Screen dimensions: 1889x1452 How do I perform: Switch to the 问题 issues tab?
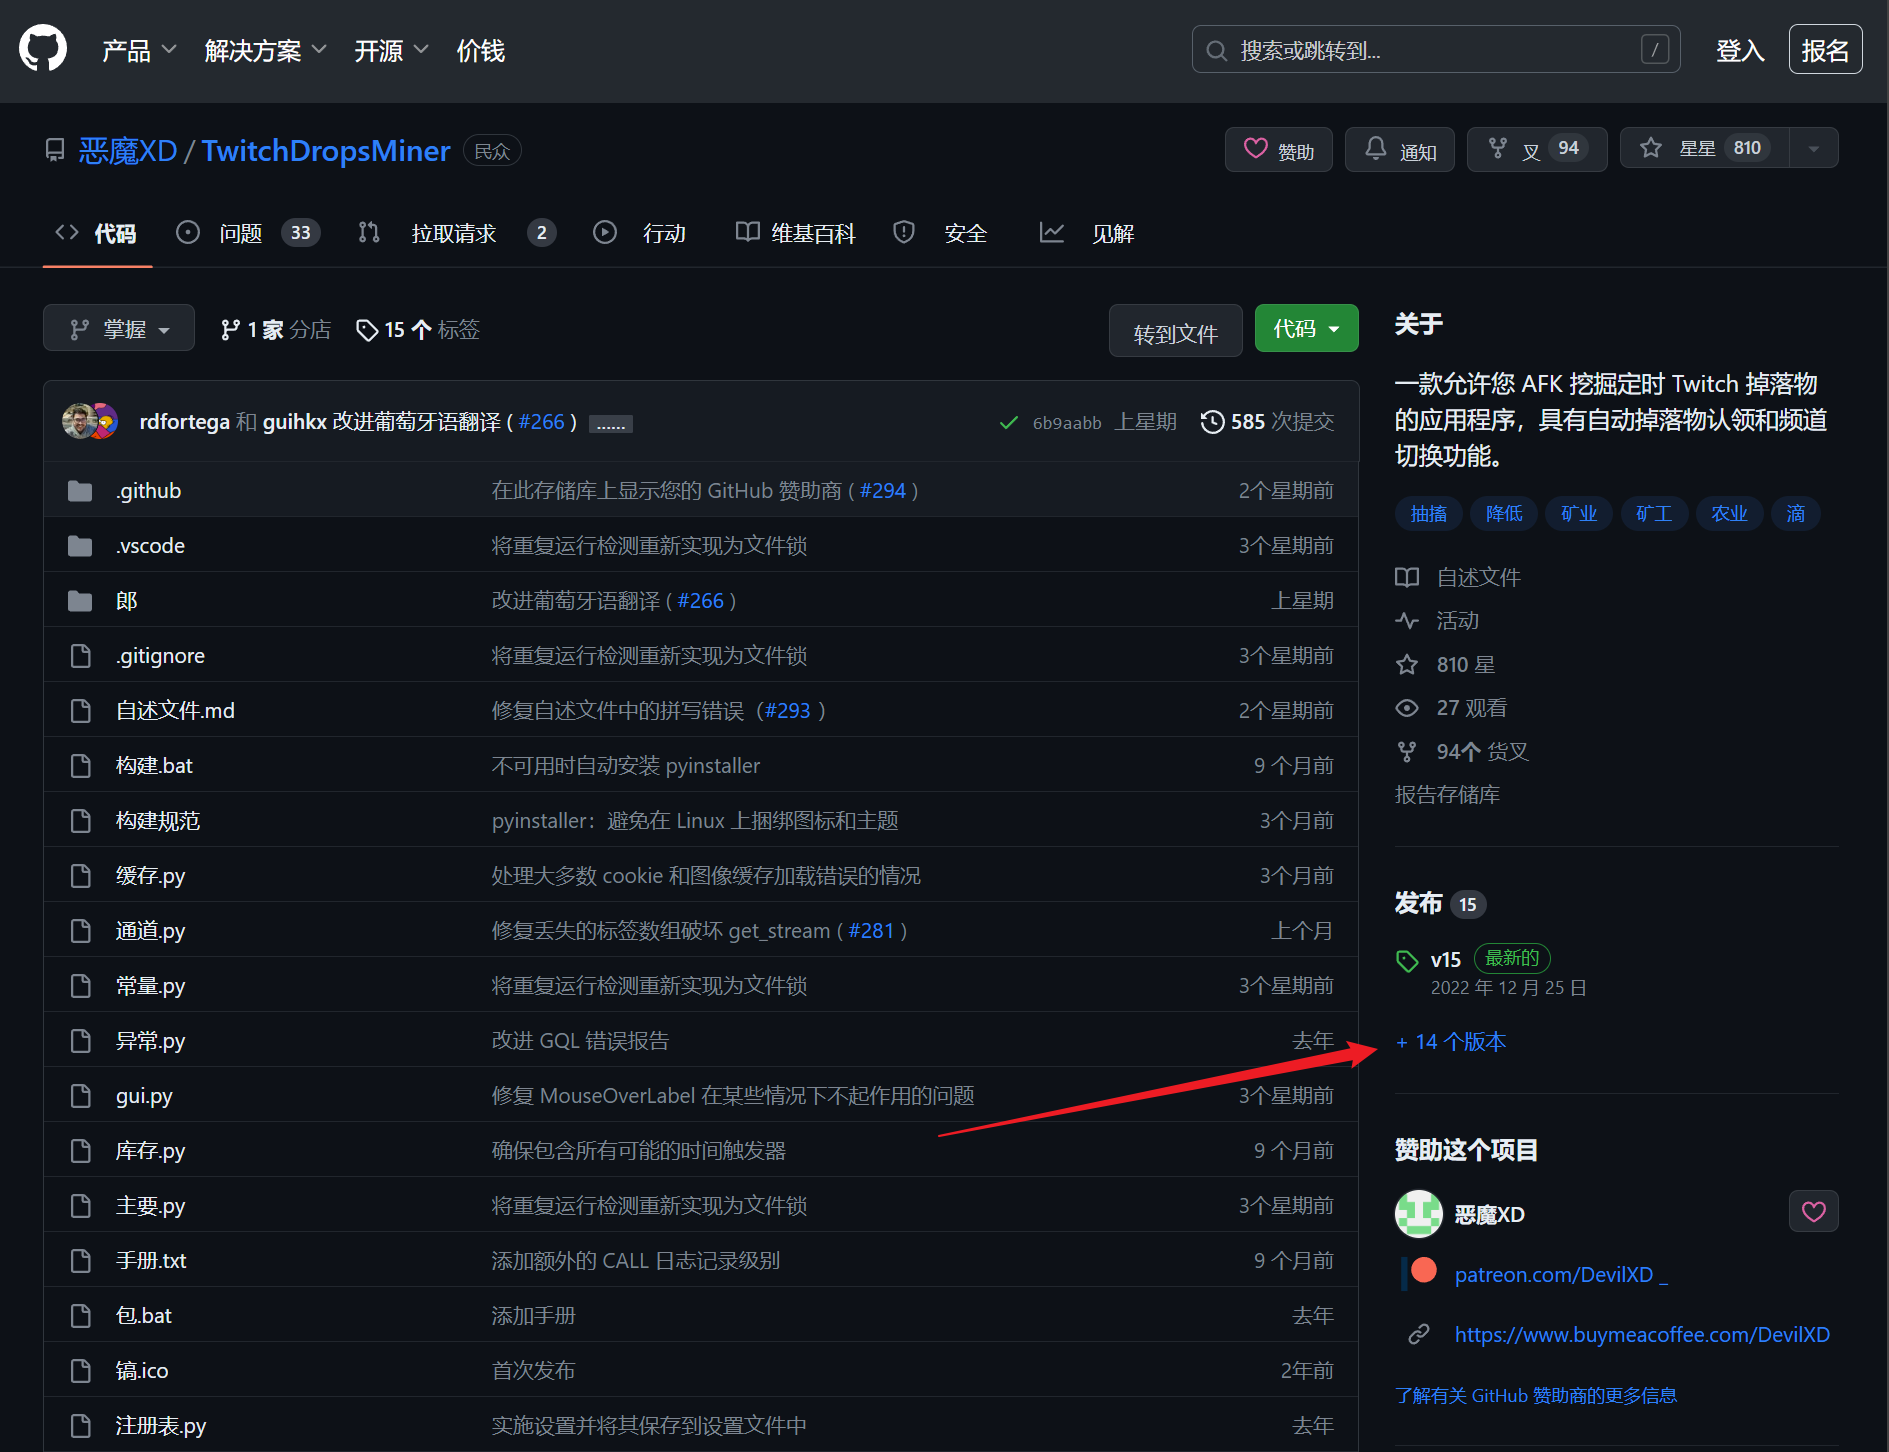pyautogui.click(x=248, y=233)
